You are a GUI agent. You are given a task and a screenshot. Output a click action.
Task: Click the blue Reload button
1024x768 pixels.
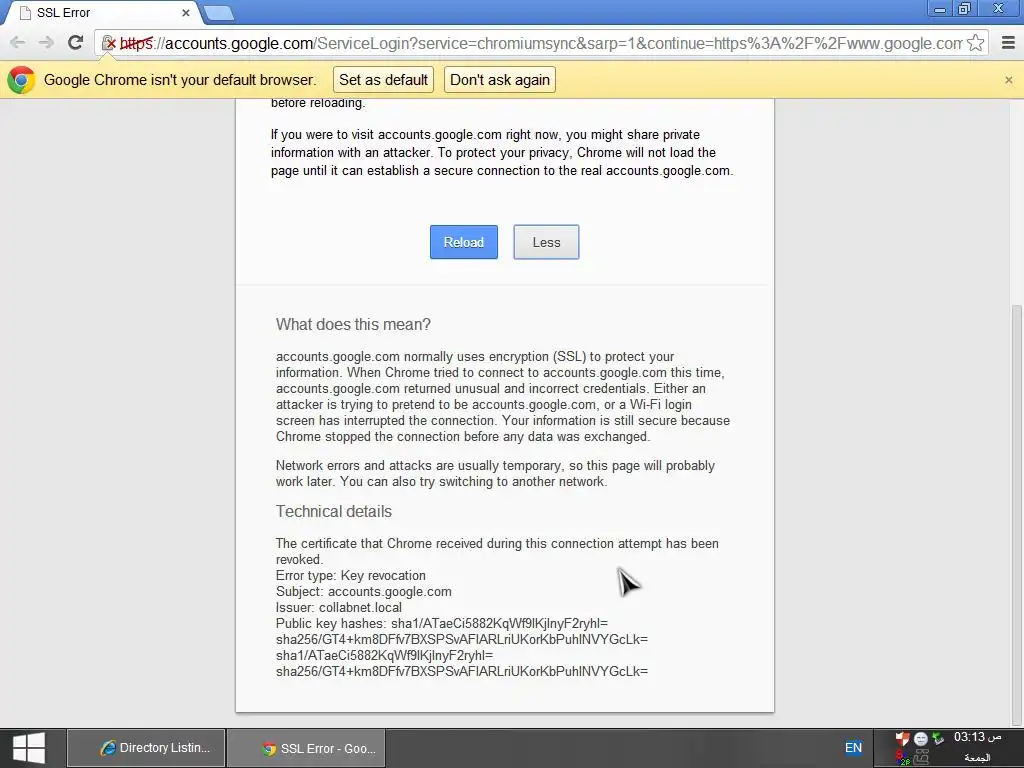(x=464, y=242)
